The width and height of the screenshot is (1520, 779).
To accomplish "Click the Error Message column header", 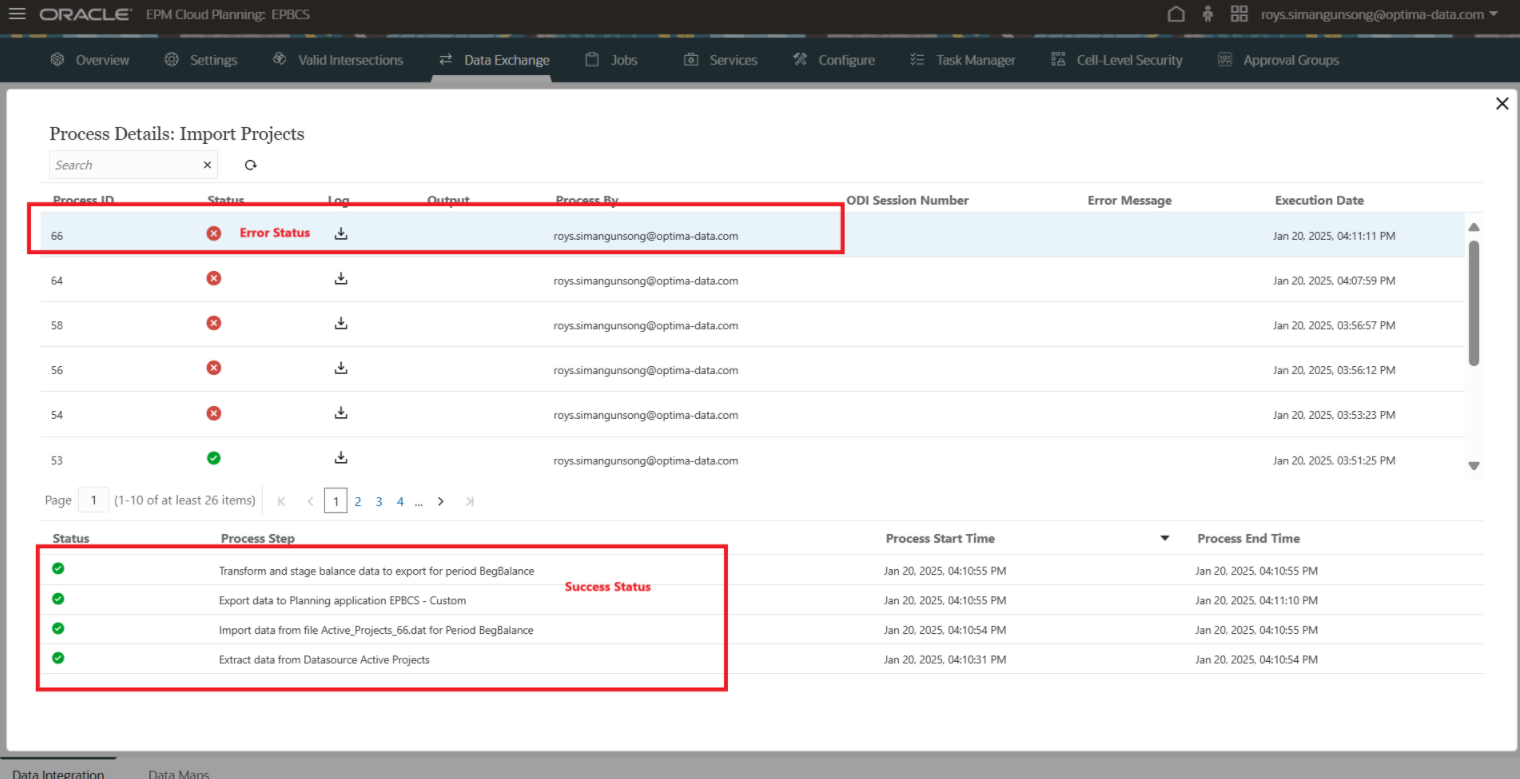I will (x=1129, y=200).
